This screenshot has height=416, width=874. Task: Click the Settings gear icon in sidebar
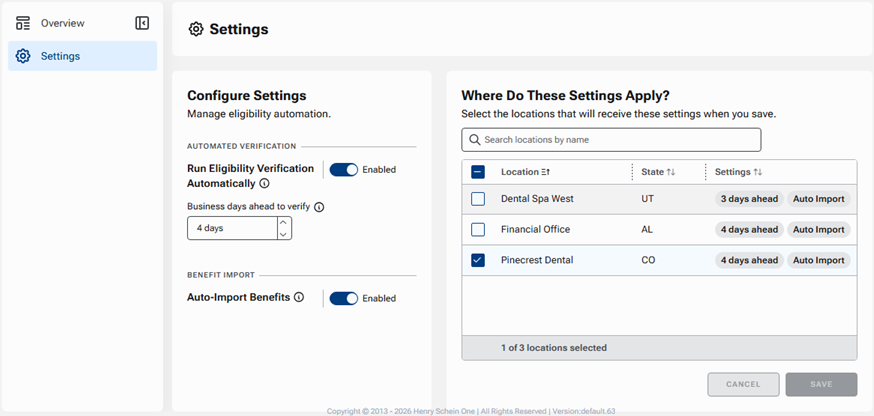23,56
